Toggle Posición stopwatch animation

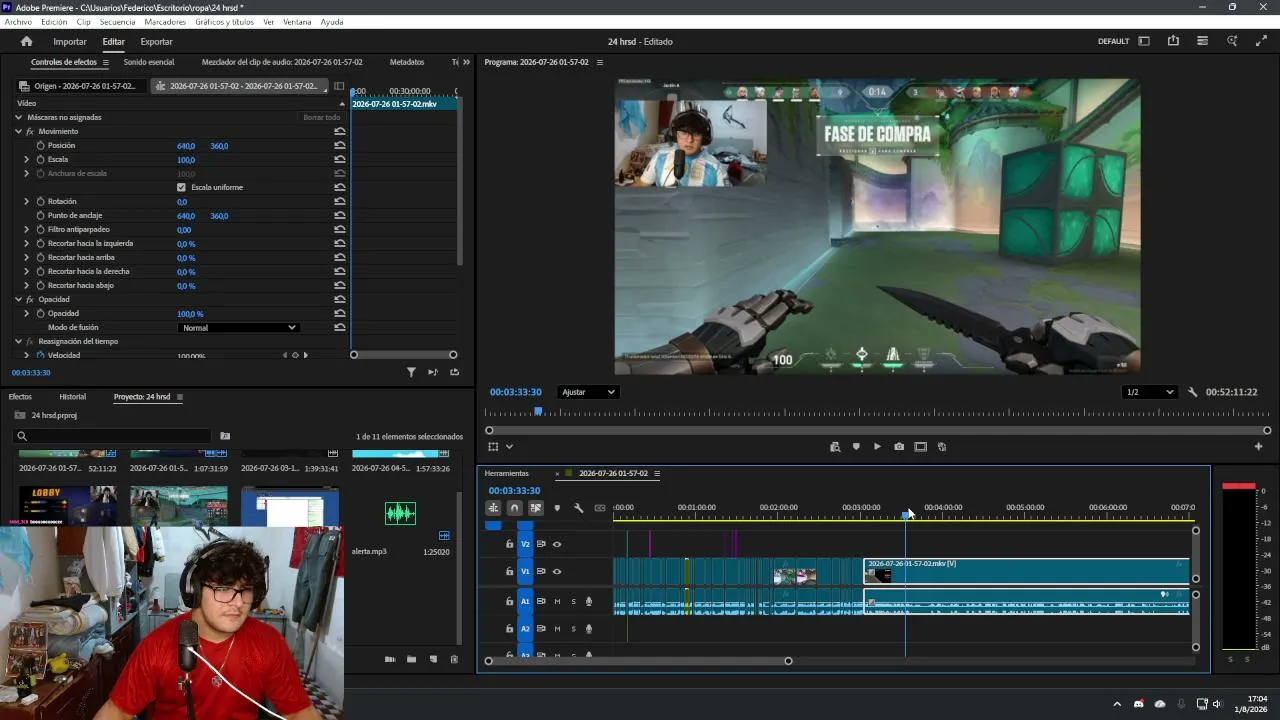click(40, 146)
